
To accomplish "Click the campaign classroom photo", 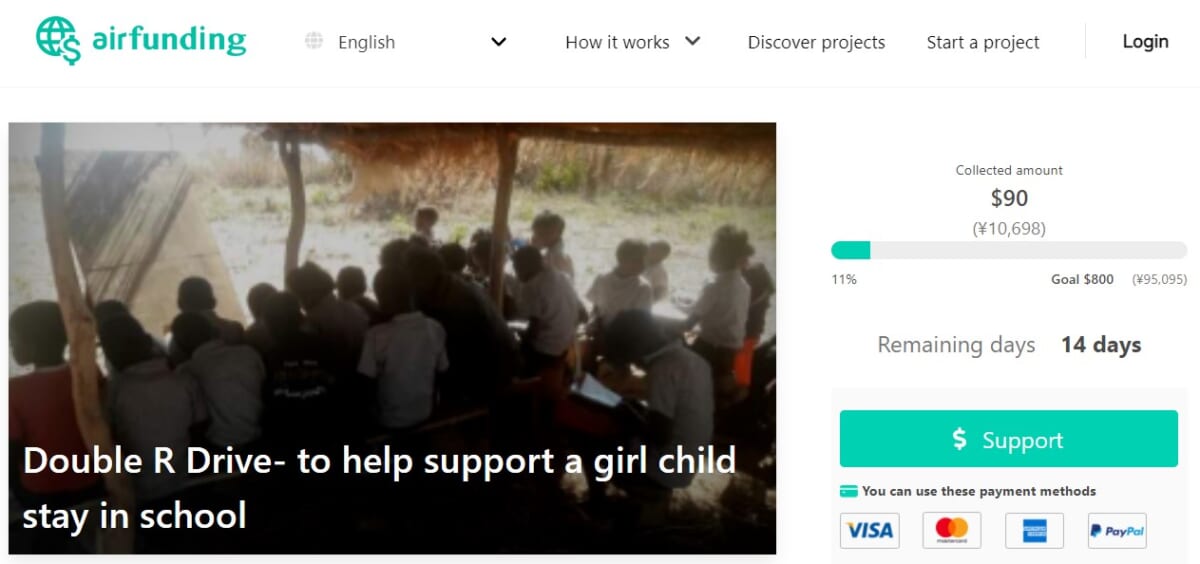I will pyautogui.click(x=392, y=280).
